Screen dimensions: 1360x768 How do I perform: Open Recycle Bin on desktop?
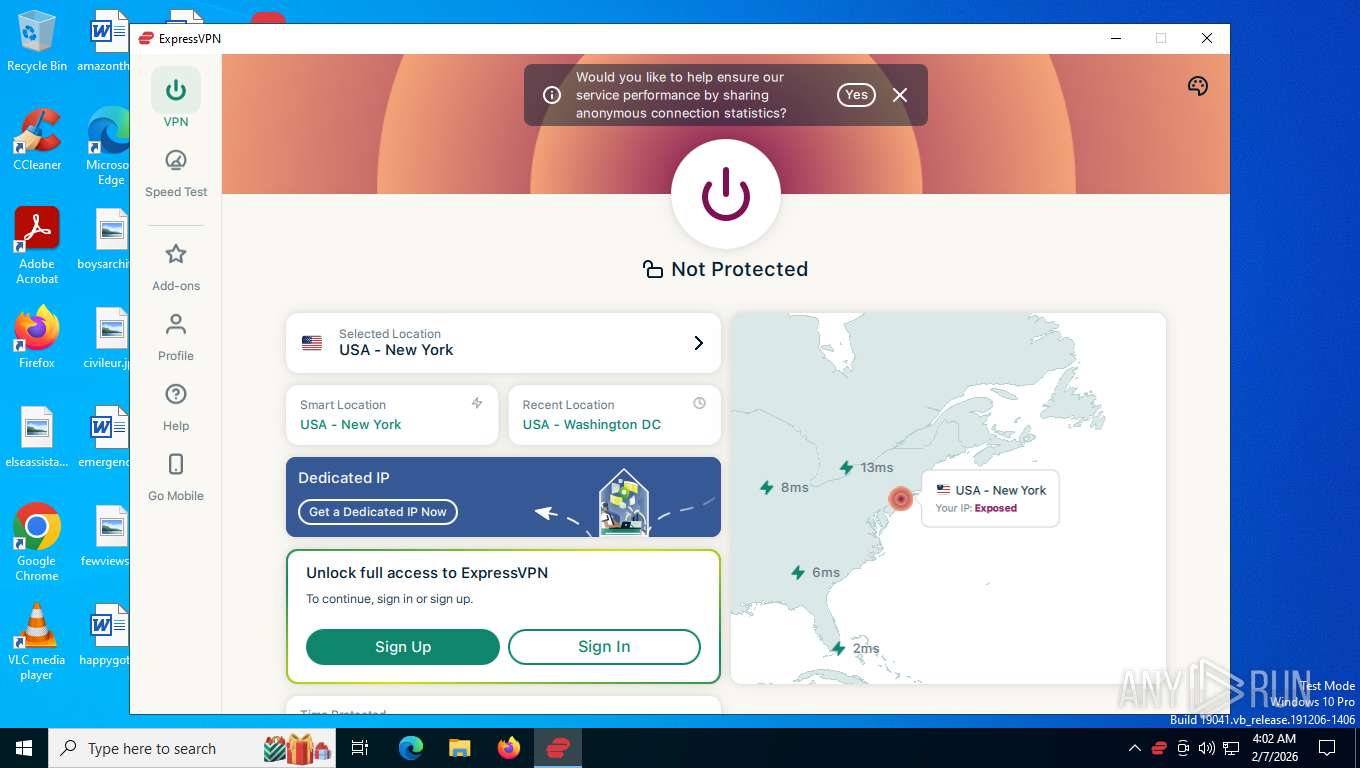point(37,42)
